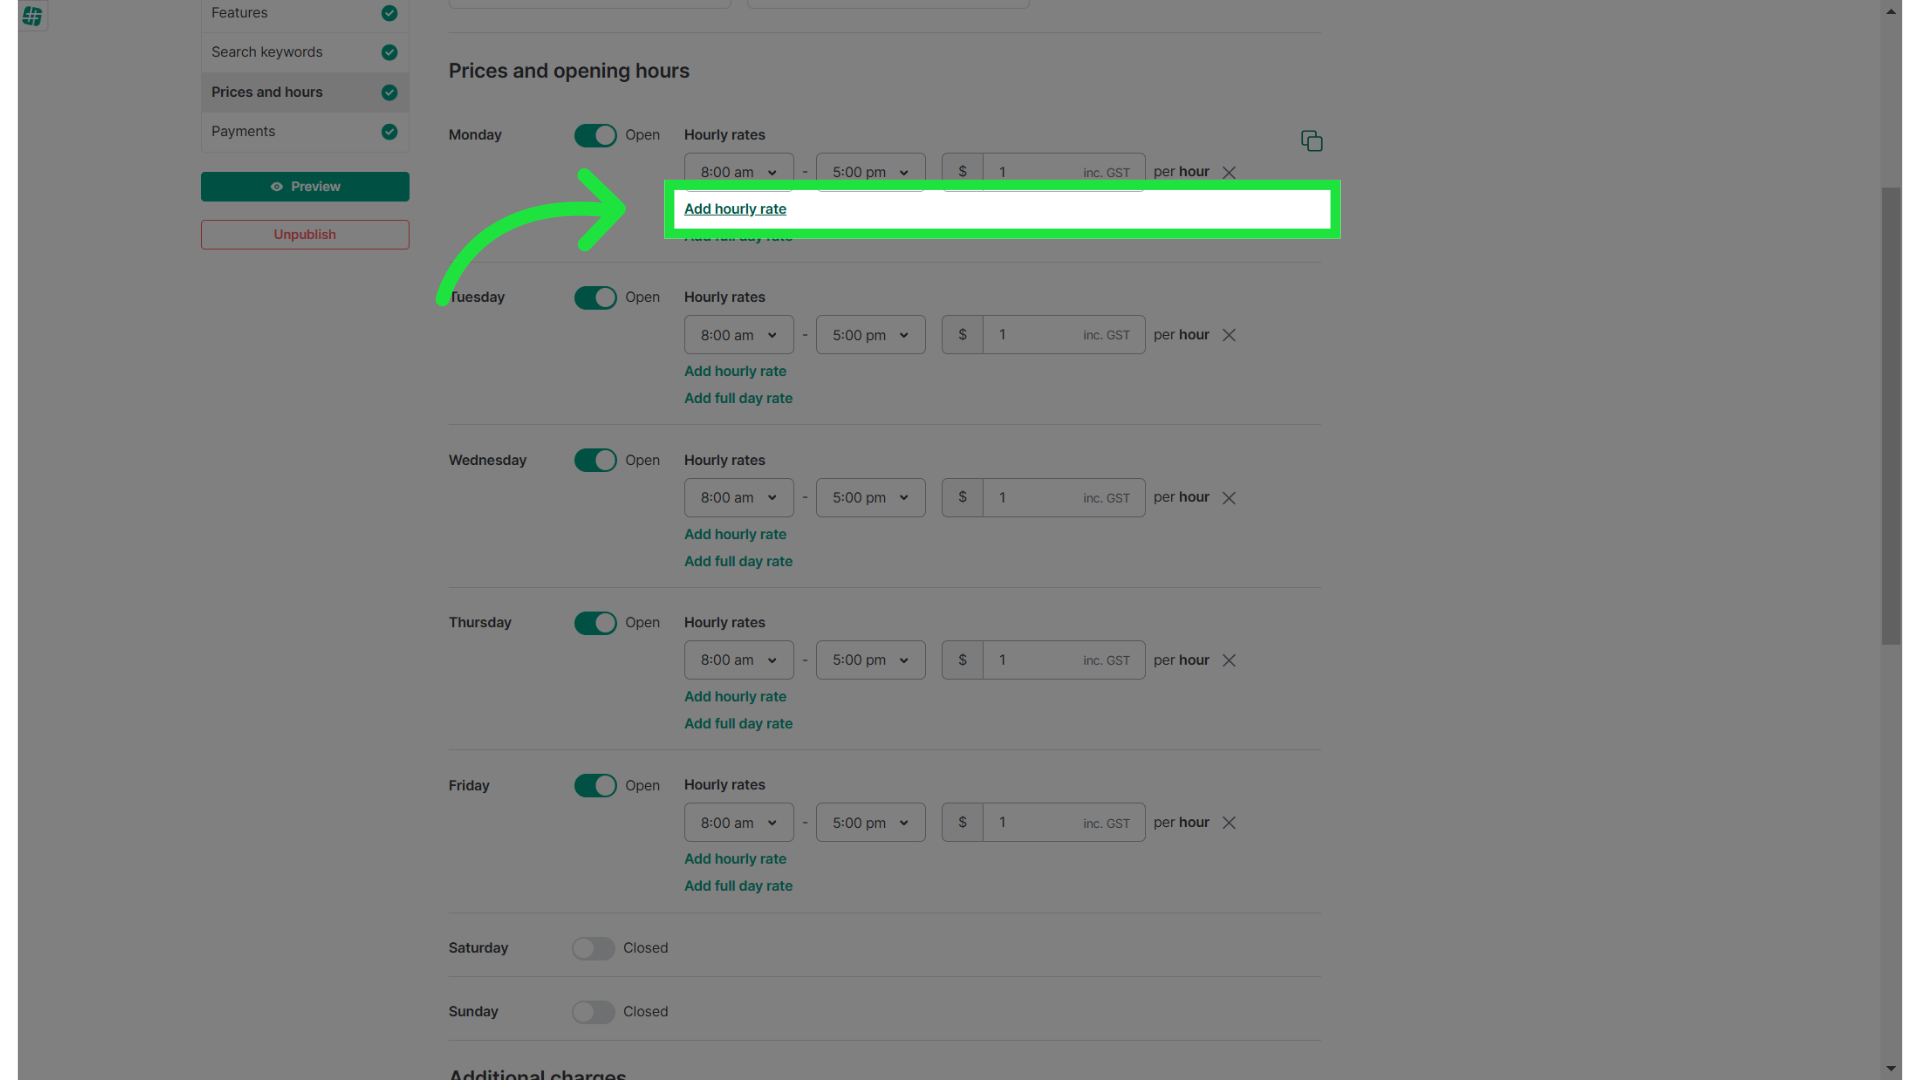Screen dimensions: 1920x1080
Task: Click the green checkmark beside Payments
Action: click(x=389, y=132)
